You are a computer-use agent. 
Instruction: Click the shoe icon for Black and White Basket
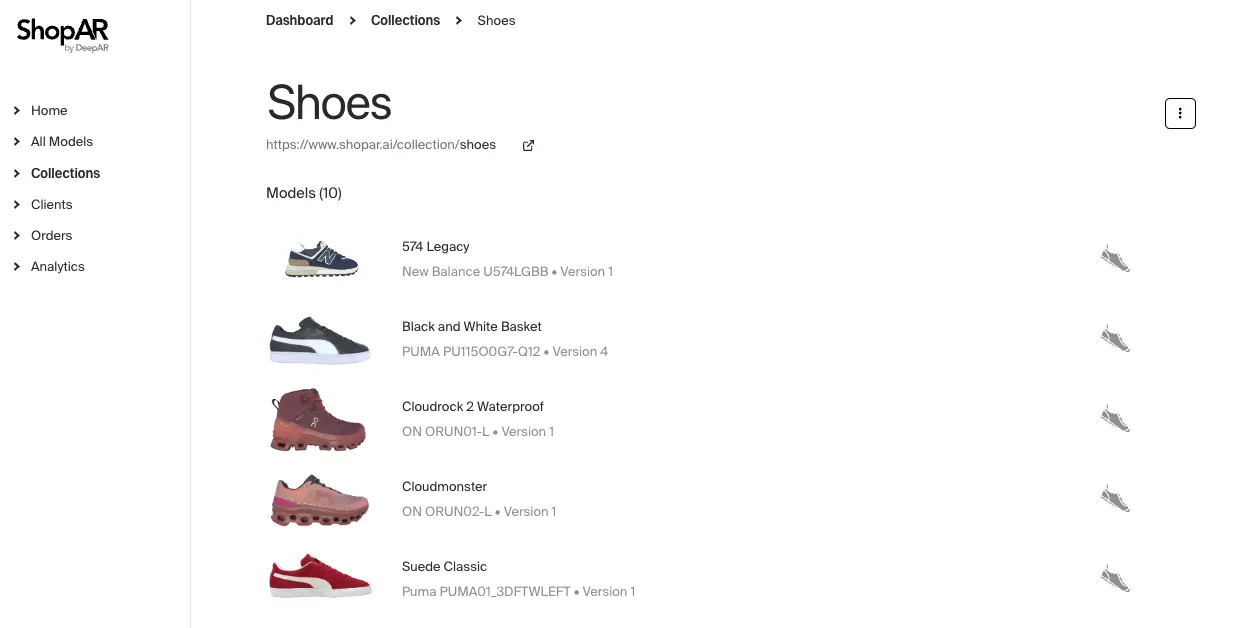coord(1115,338)
